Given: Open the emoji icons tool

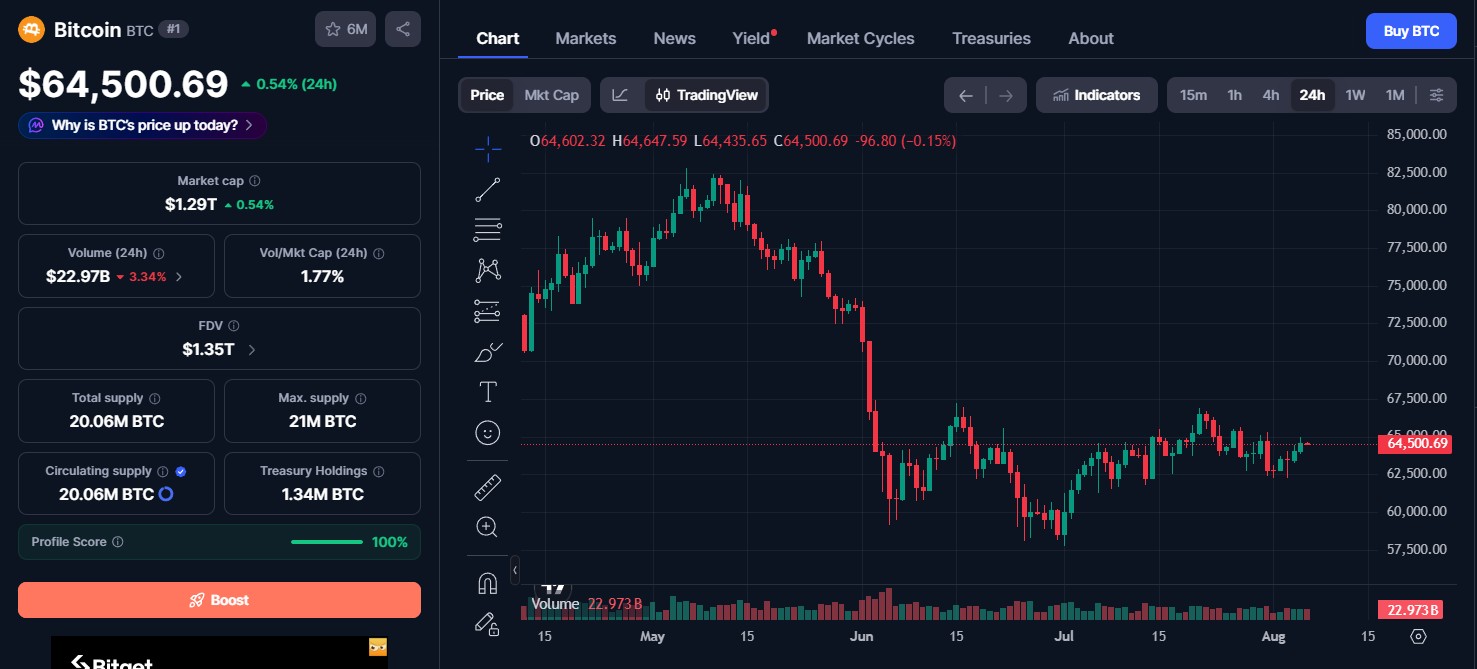Looking at the screenshot, I should [488, 432].
